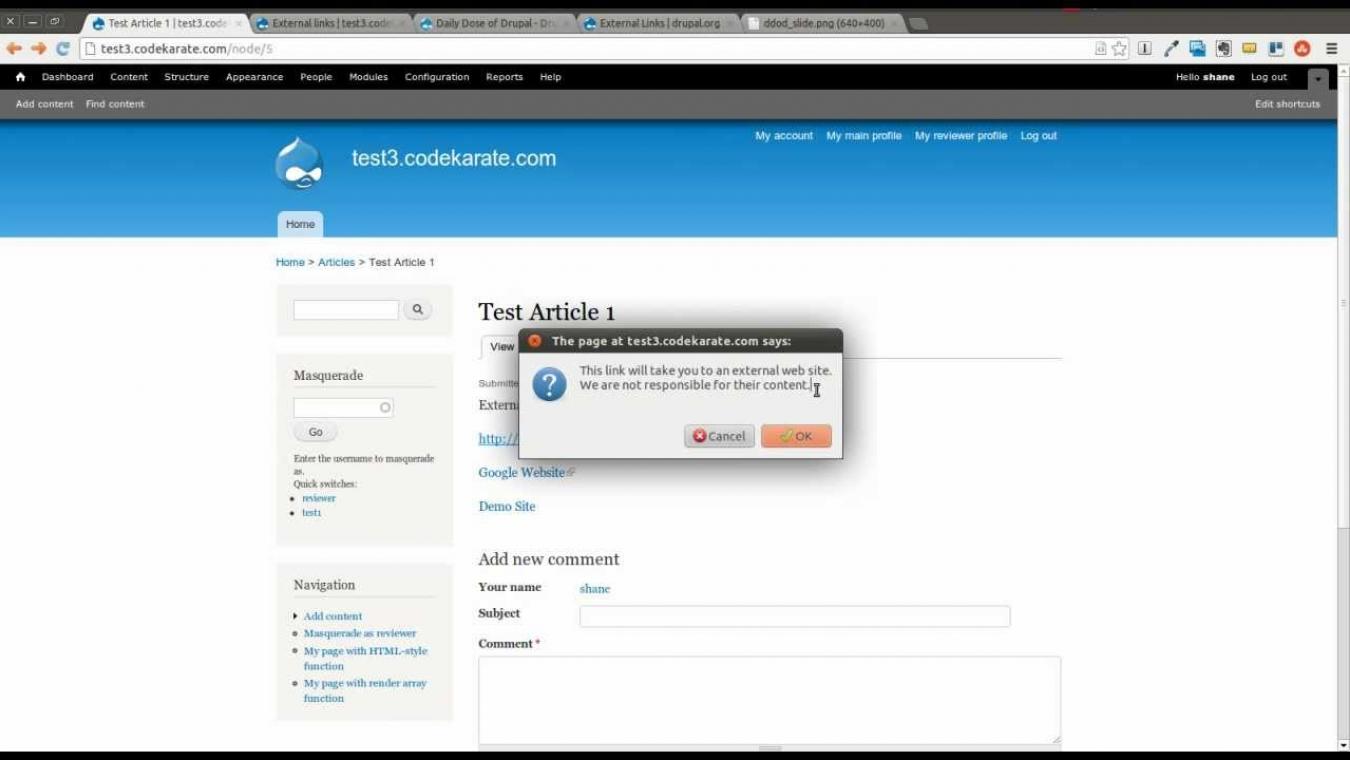Click the Go button under Masquerade

point(315,432)
